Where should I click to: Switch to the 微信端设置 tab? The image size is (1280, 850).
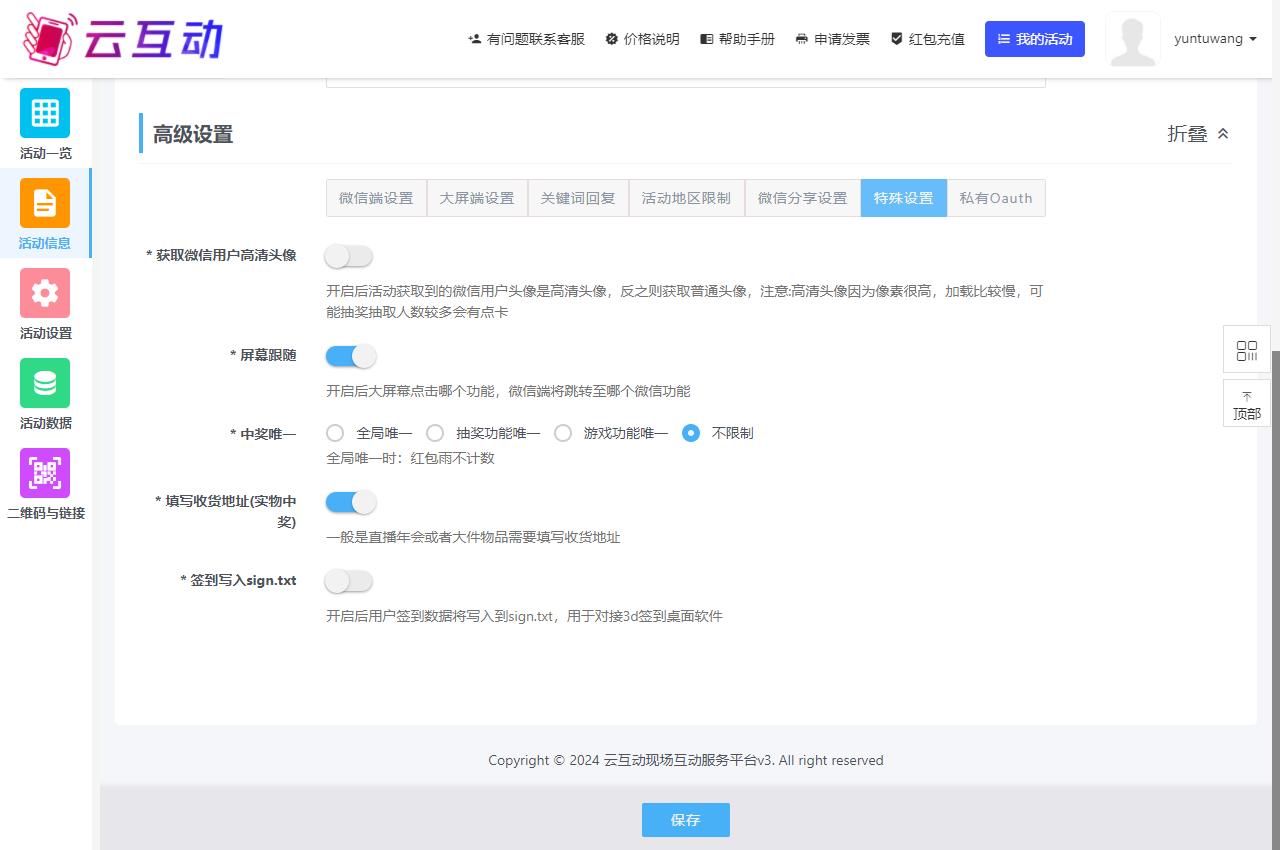(x=376, y=198)
